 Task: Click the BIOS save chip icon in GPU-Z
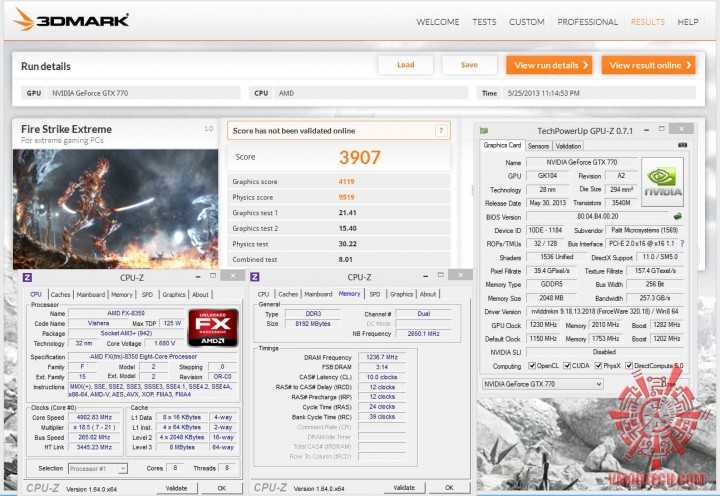(x=677, y=216)
